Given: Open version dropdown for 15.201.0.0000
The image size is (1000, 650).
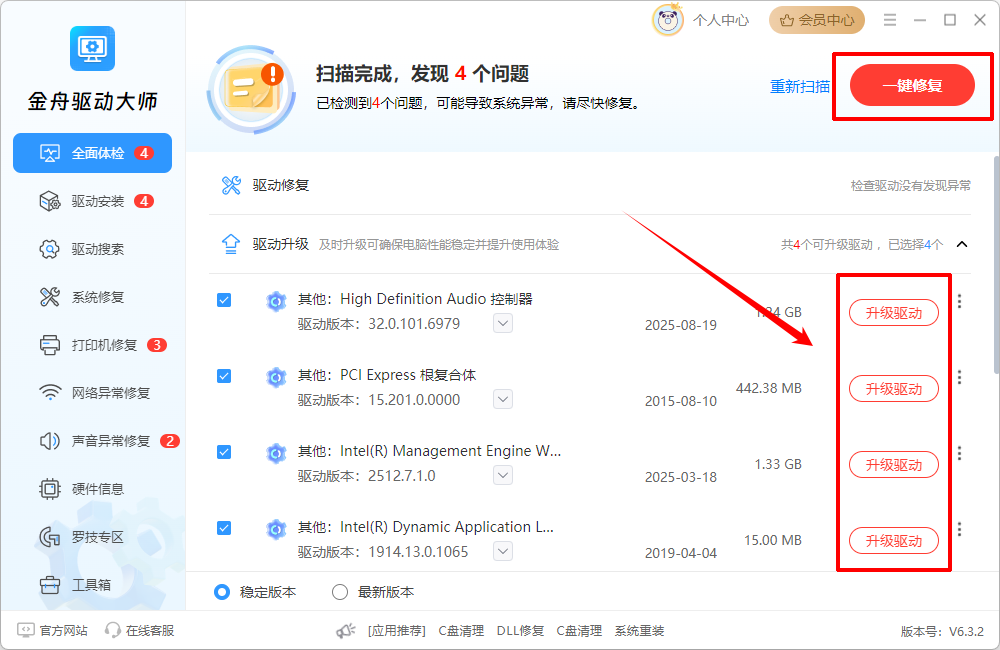Looking at the screenshot, I should (x=503, y=399).
